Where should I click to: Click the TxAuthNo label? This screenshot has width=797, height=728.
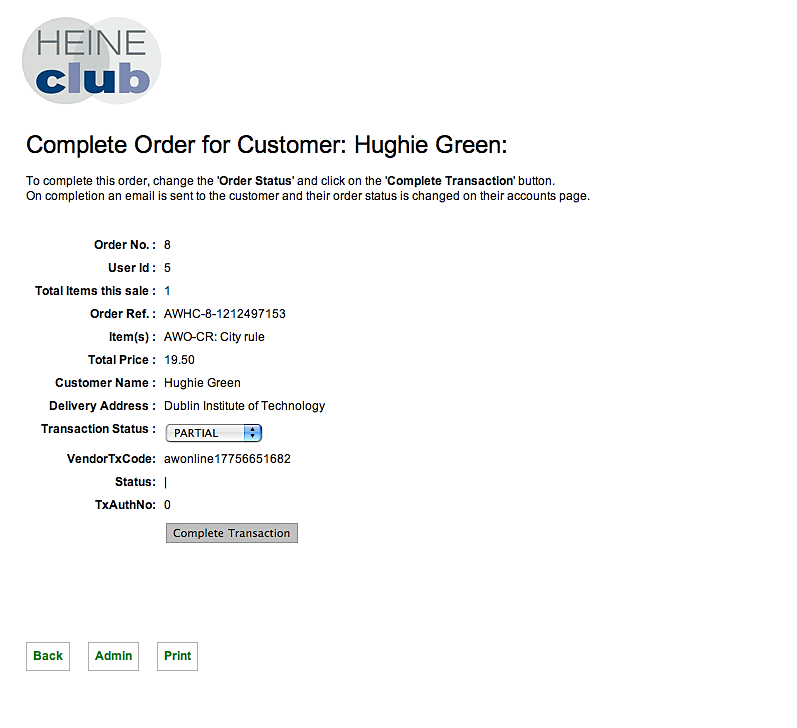[125, 505]
